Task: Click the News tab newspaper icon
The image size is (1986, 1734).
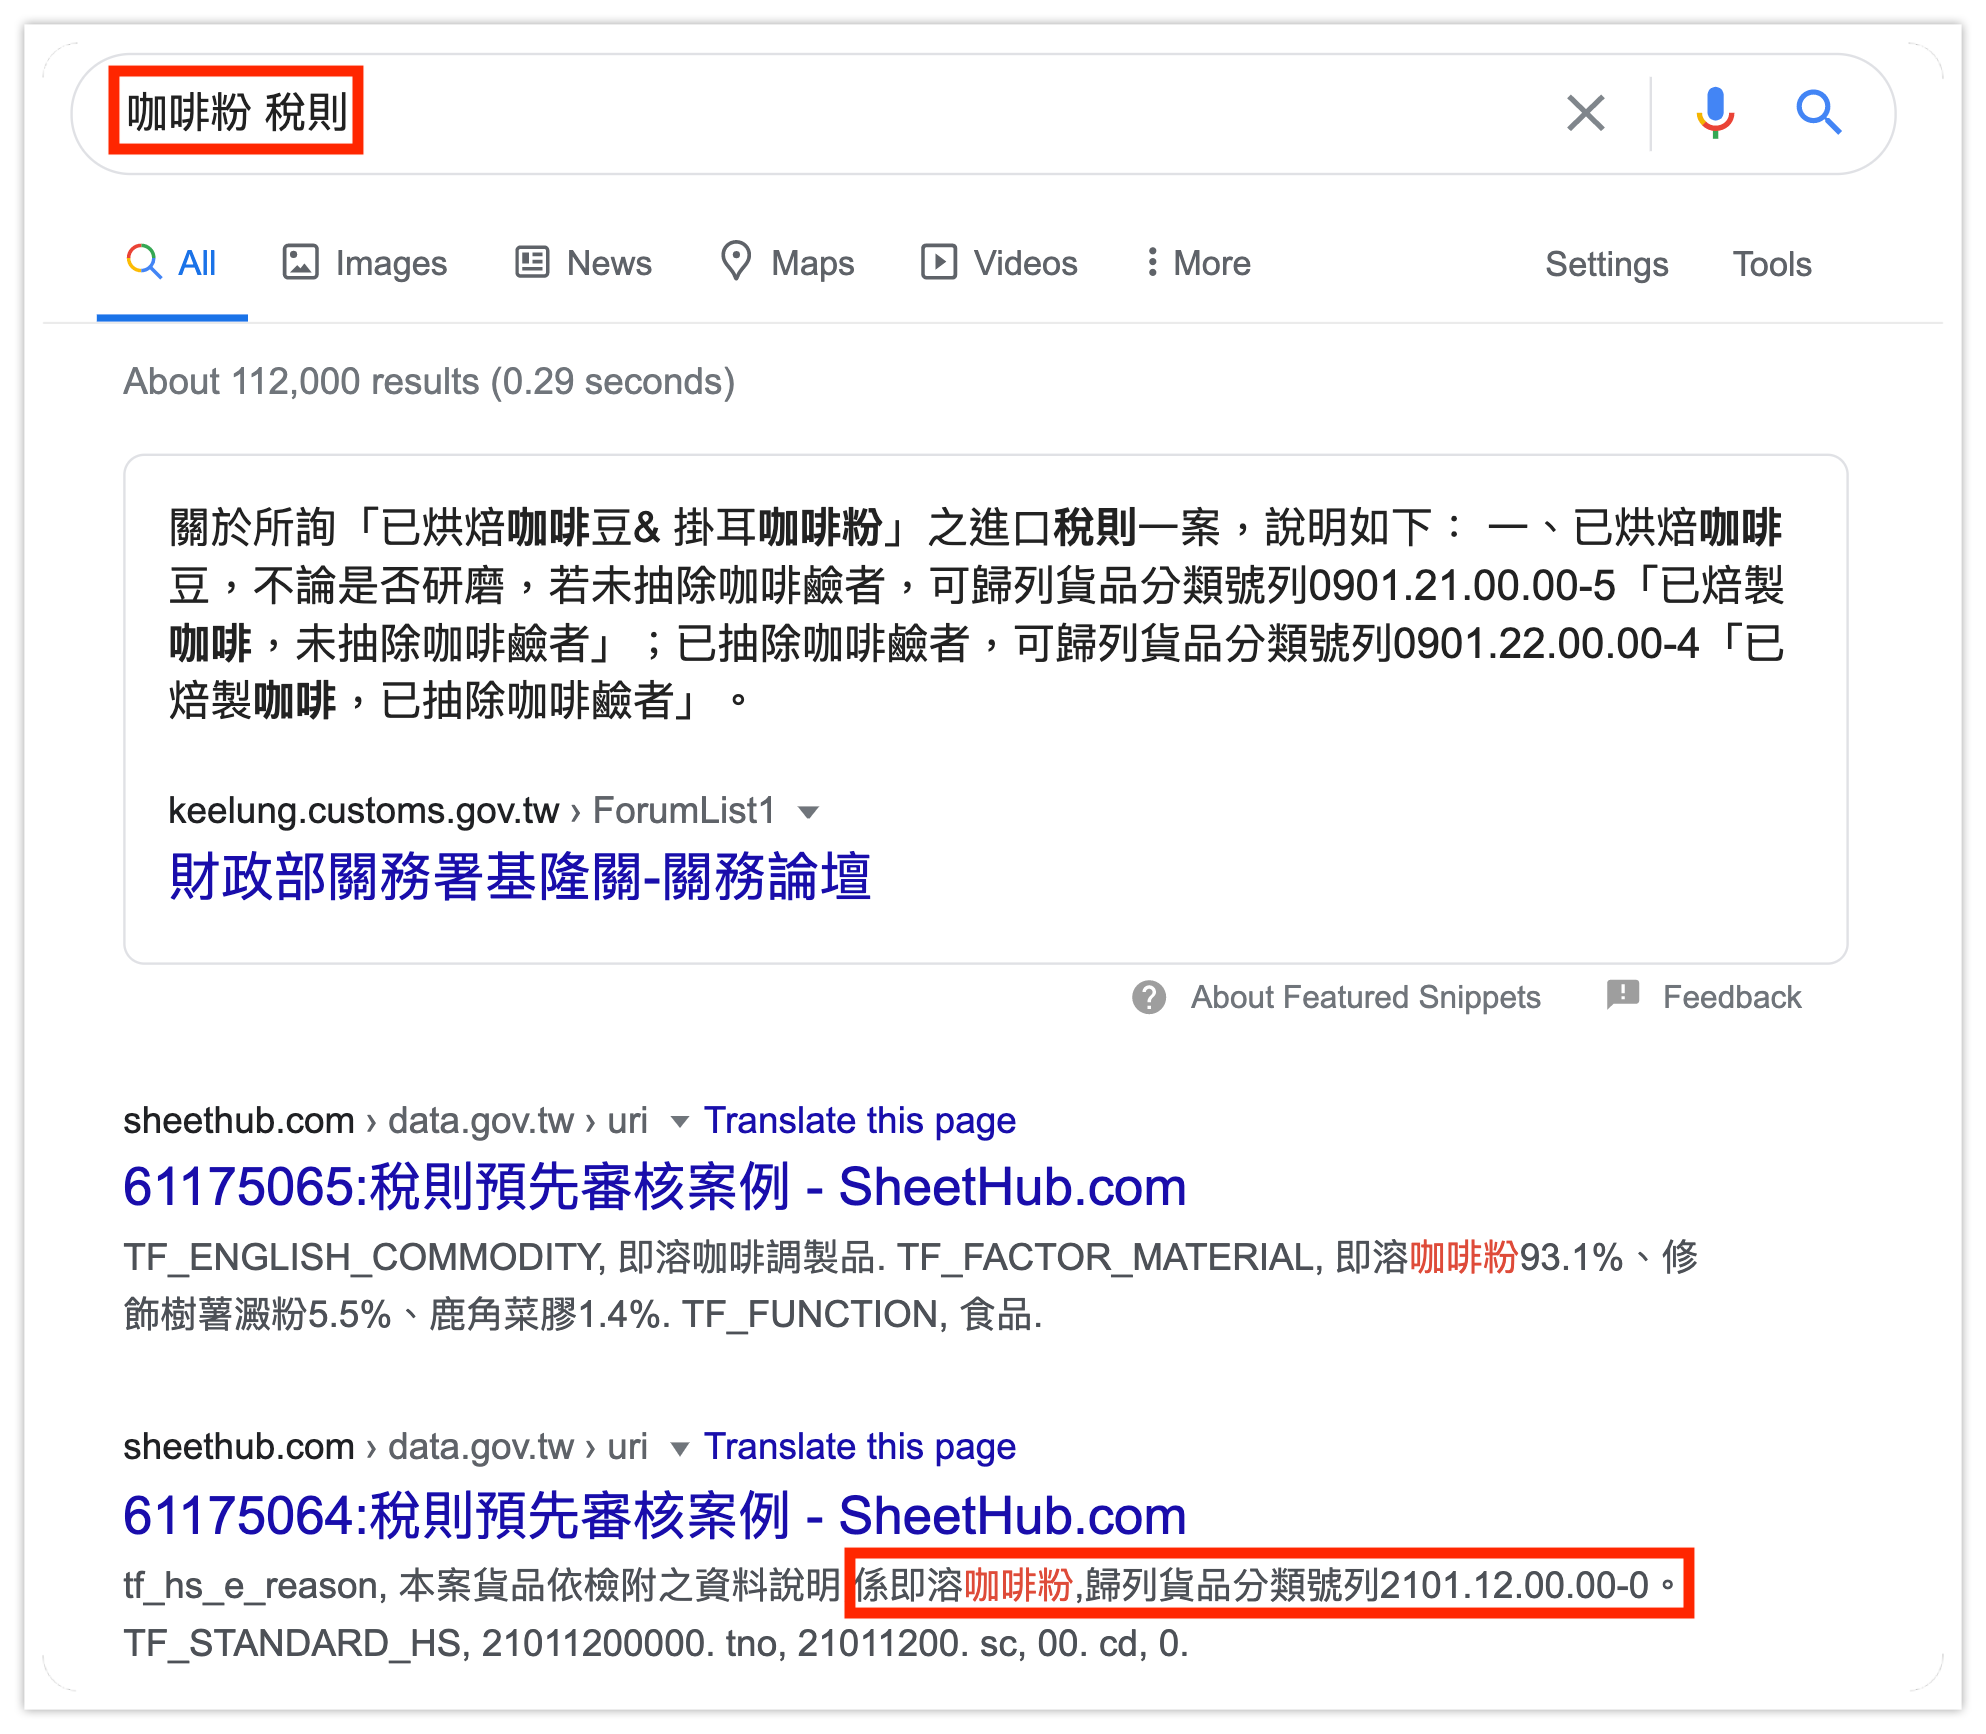Action: click(x=532, y=262)
